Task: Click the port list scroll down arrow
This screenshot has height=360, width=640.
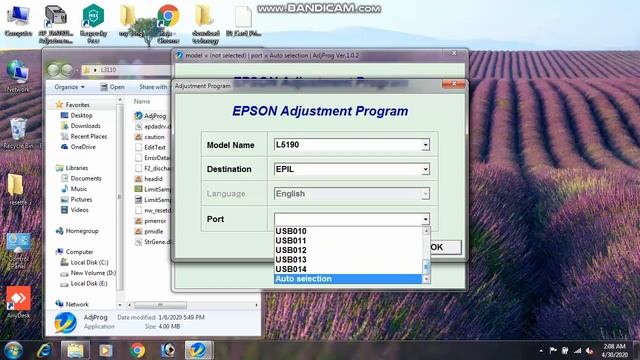Action: click(426, 279)
